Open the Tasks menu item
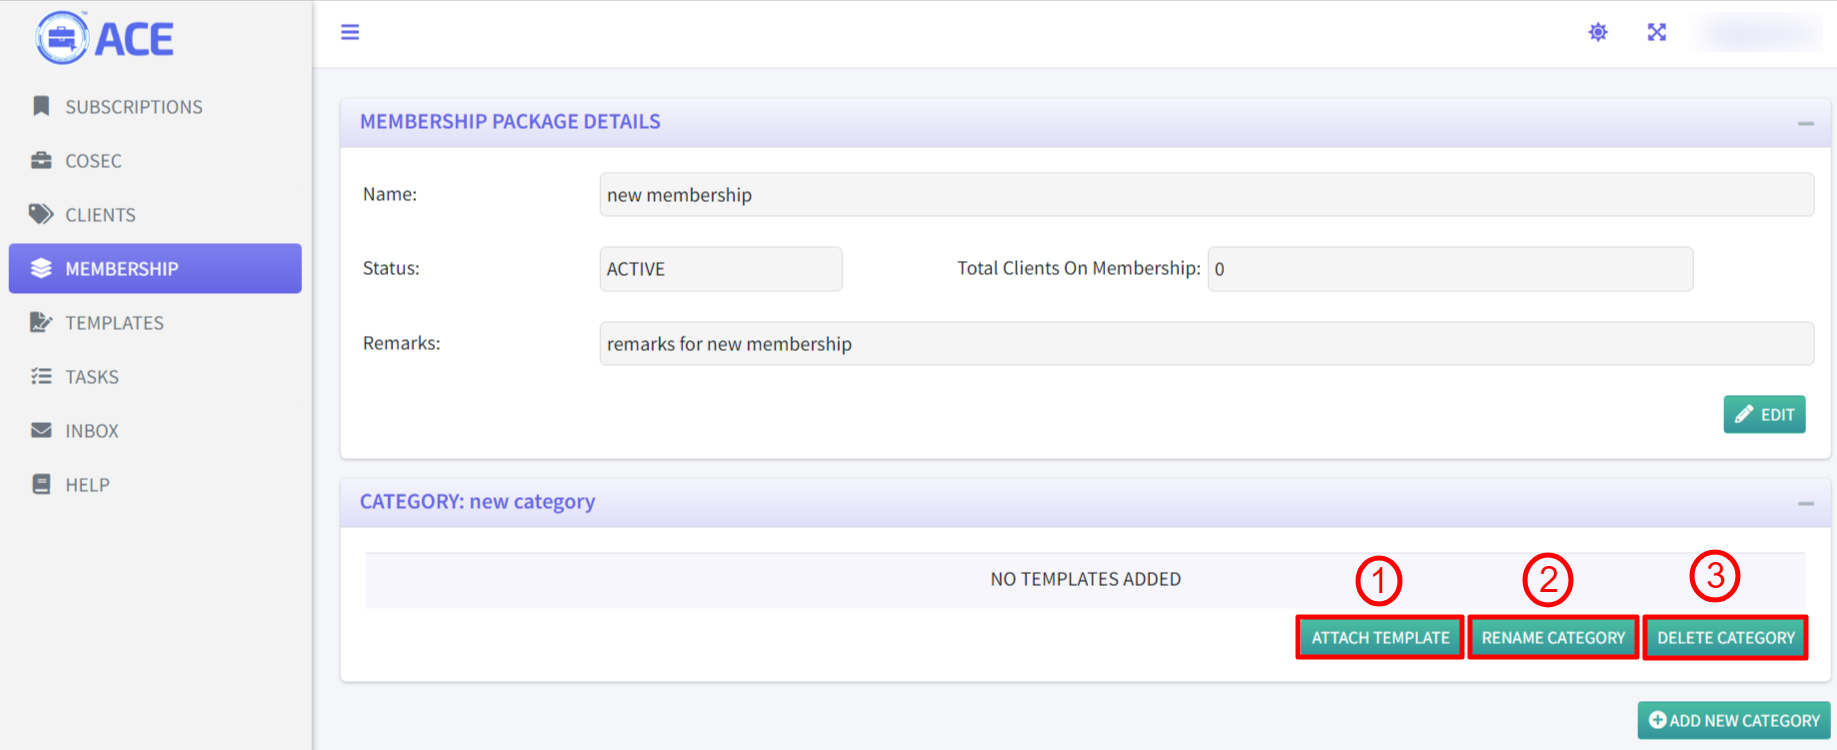 pyautogui.click(x=91, y=377)
